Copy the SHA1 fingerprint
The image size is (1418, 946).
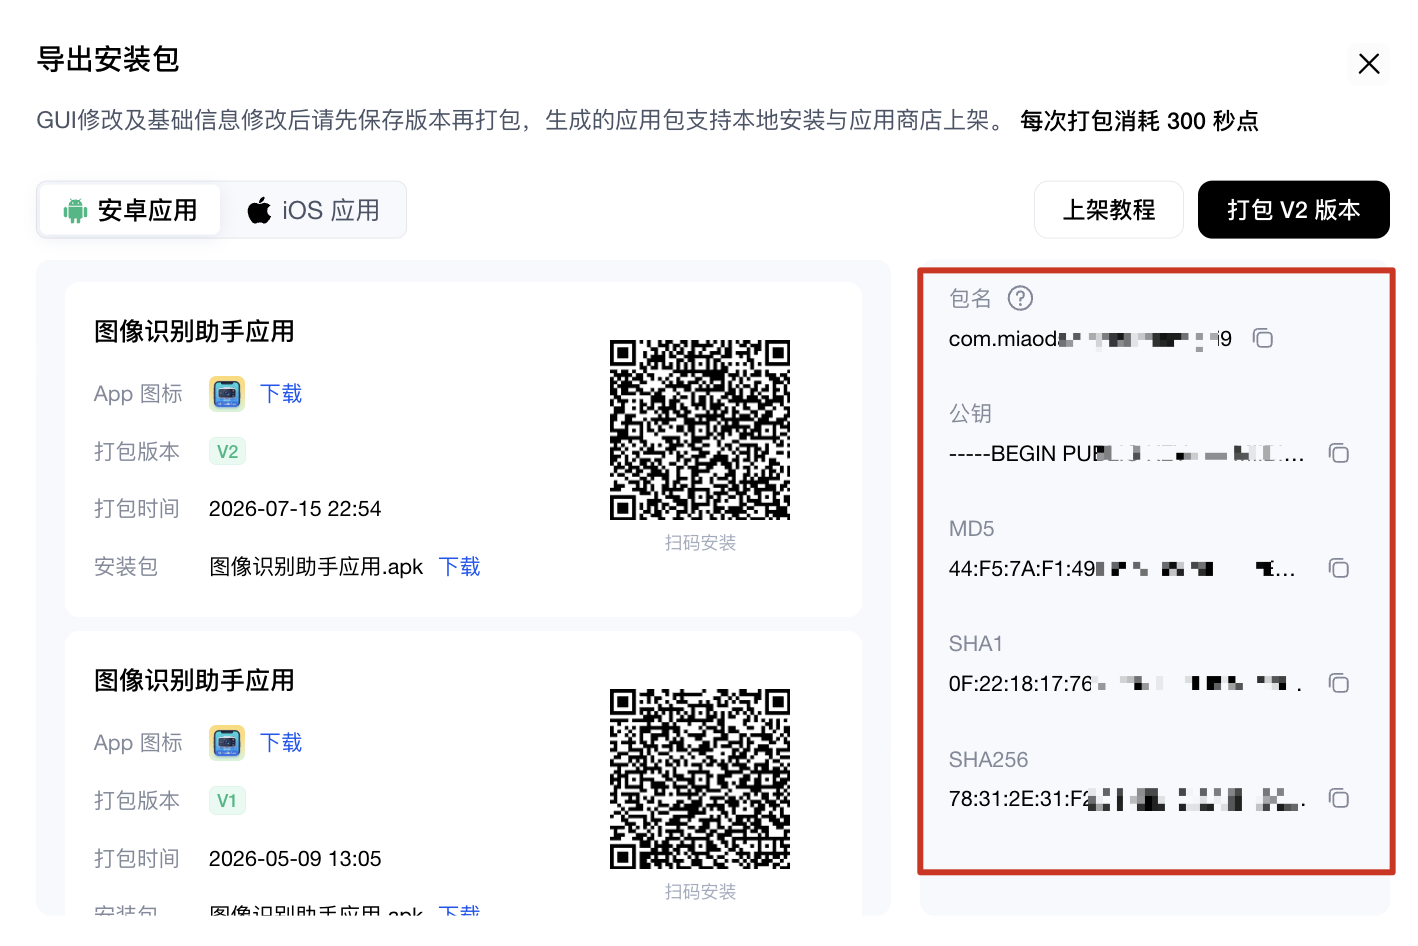coord(1339,683)
